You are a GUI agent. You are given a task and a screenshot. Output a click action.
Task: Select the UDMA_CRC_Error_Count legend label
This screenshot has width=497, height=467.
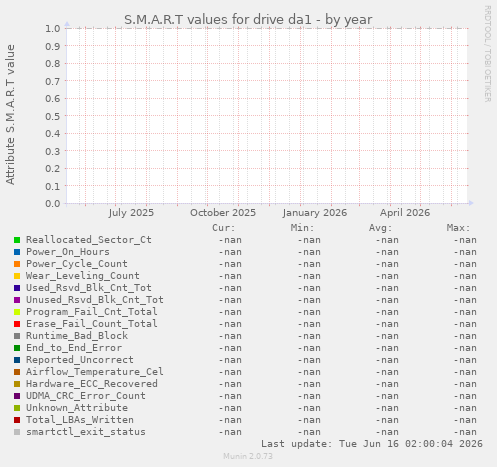(x=86, y=396)
